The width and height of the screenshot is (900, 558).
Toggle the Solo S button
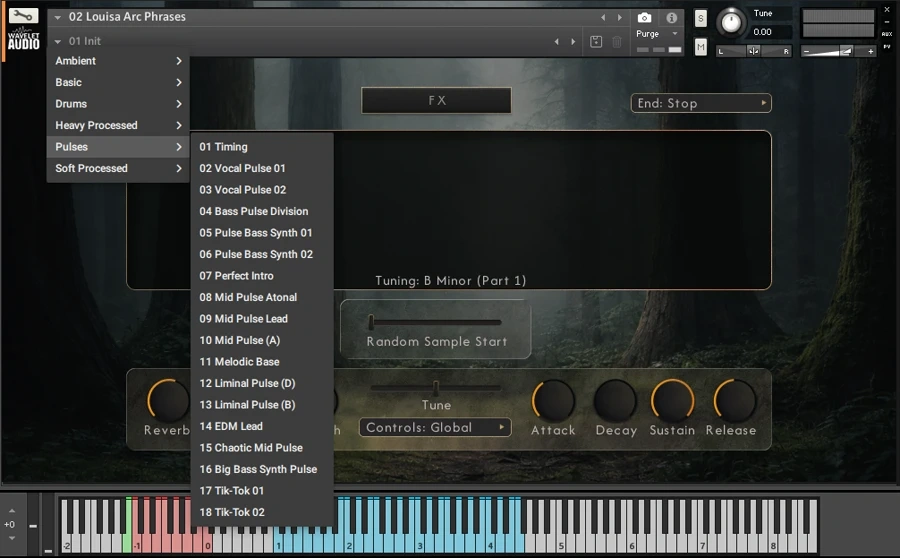701,18
